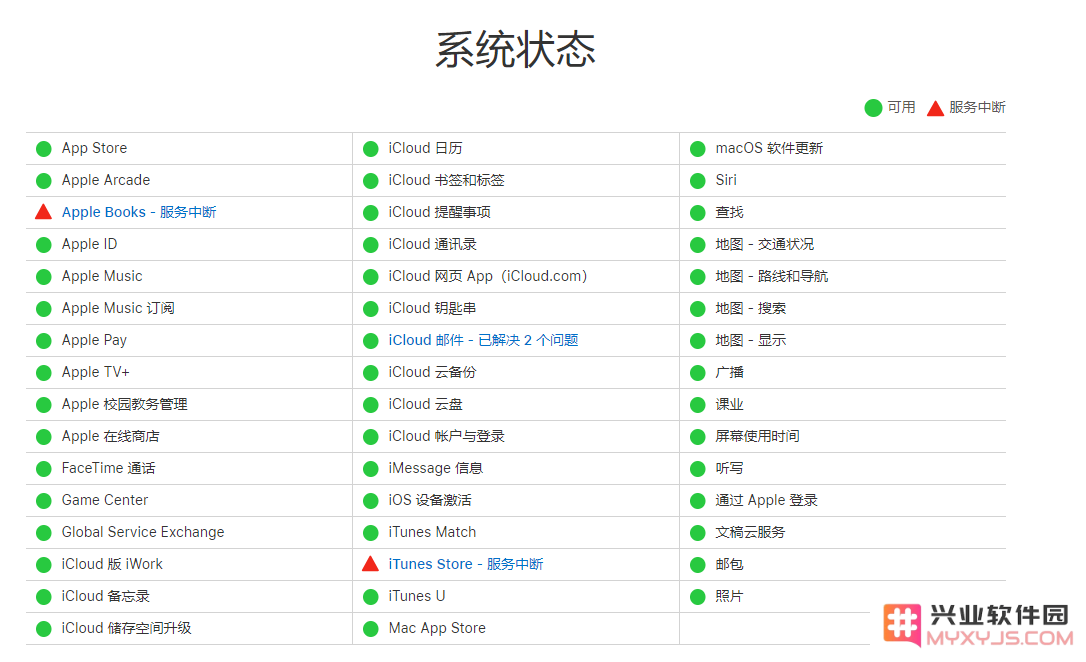Select the Apple Pay row text

94,340
